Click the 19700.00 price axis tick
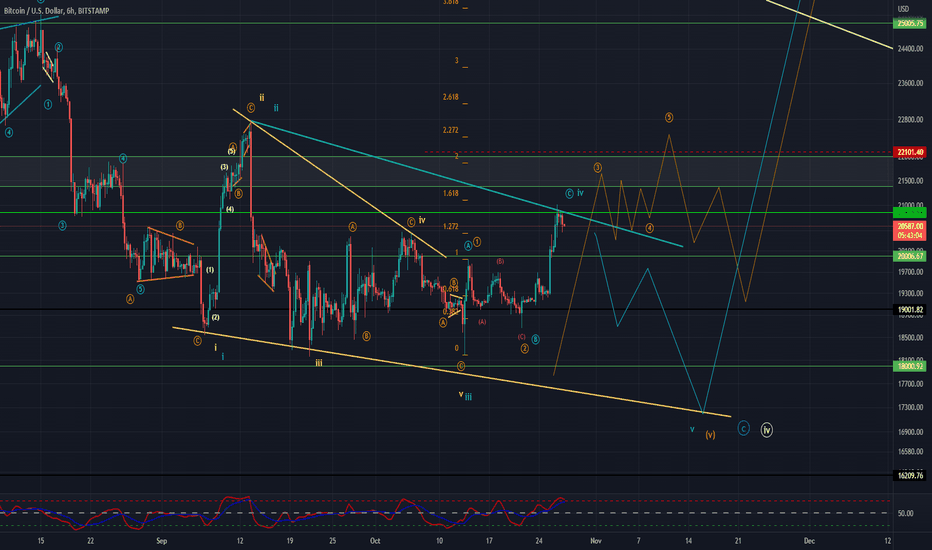932x550 pixels. [910, 272]
